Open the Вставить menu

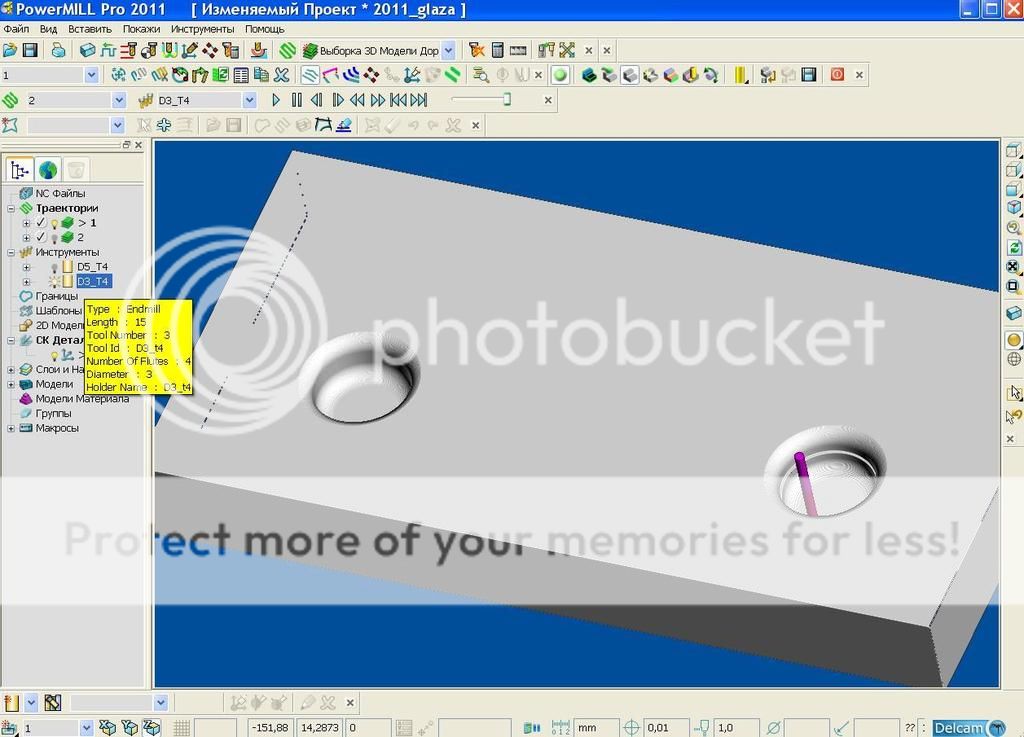click(90, 29)
